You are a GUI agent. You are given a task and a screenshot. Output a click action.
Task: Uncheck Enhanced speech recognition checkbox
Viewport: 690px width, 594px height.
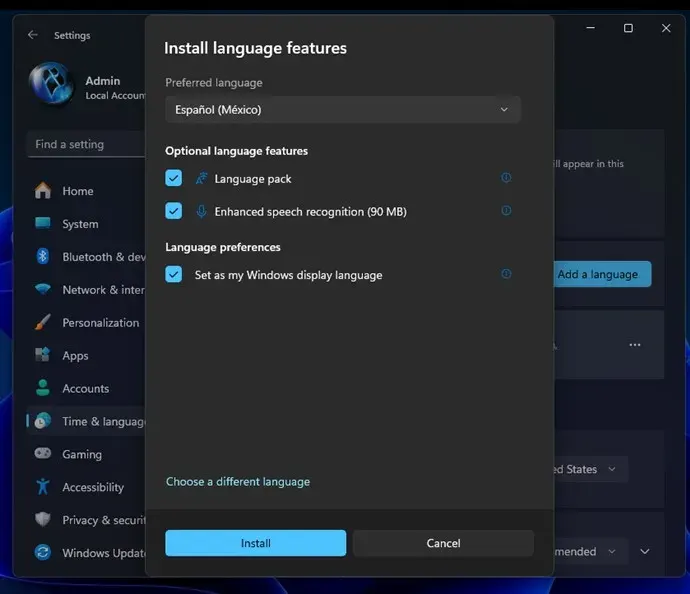[173, 211]
